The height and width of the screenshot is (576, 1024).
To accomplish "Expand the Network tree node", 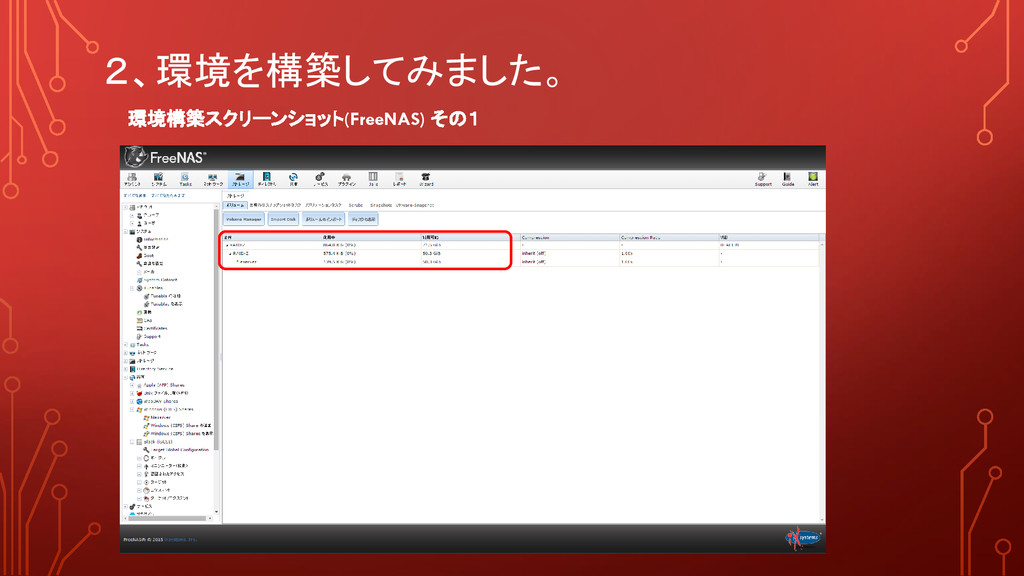I will tap(126, 353).
